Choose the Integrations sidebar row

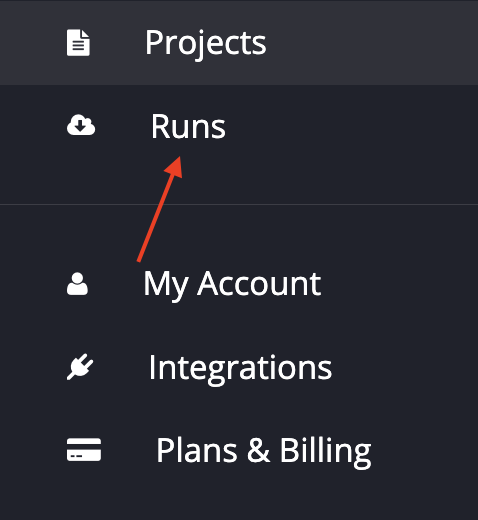[239, 367]
